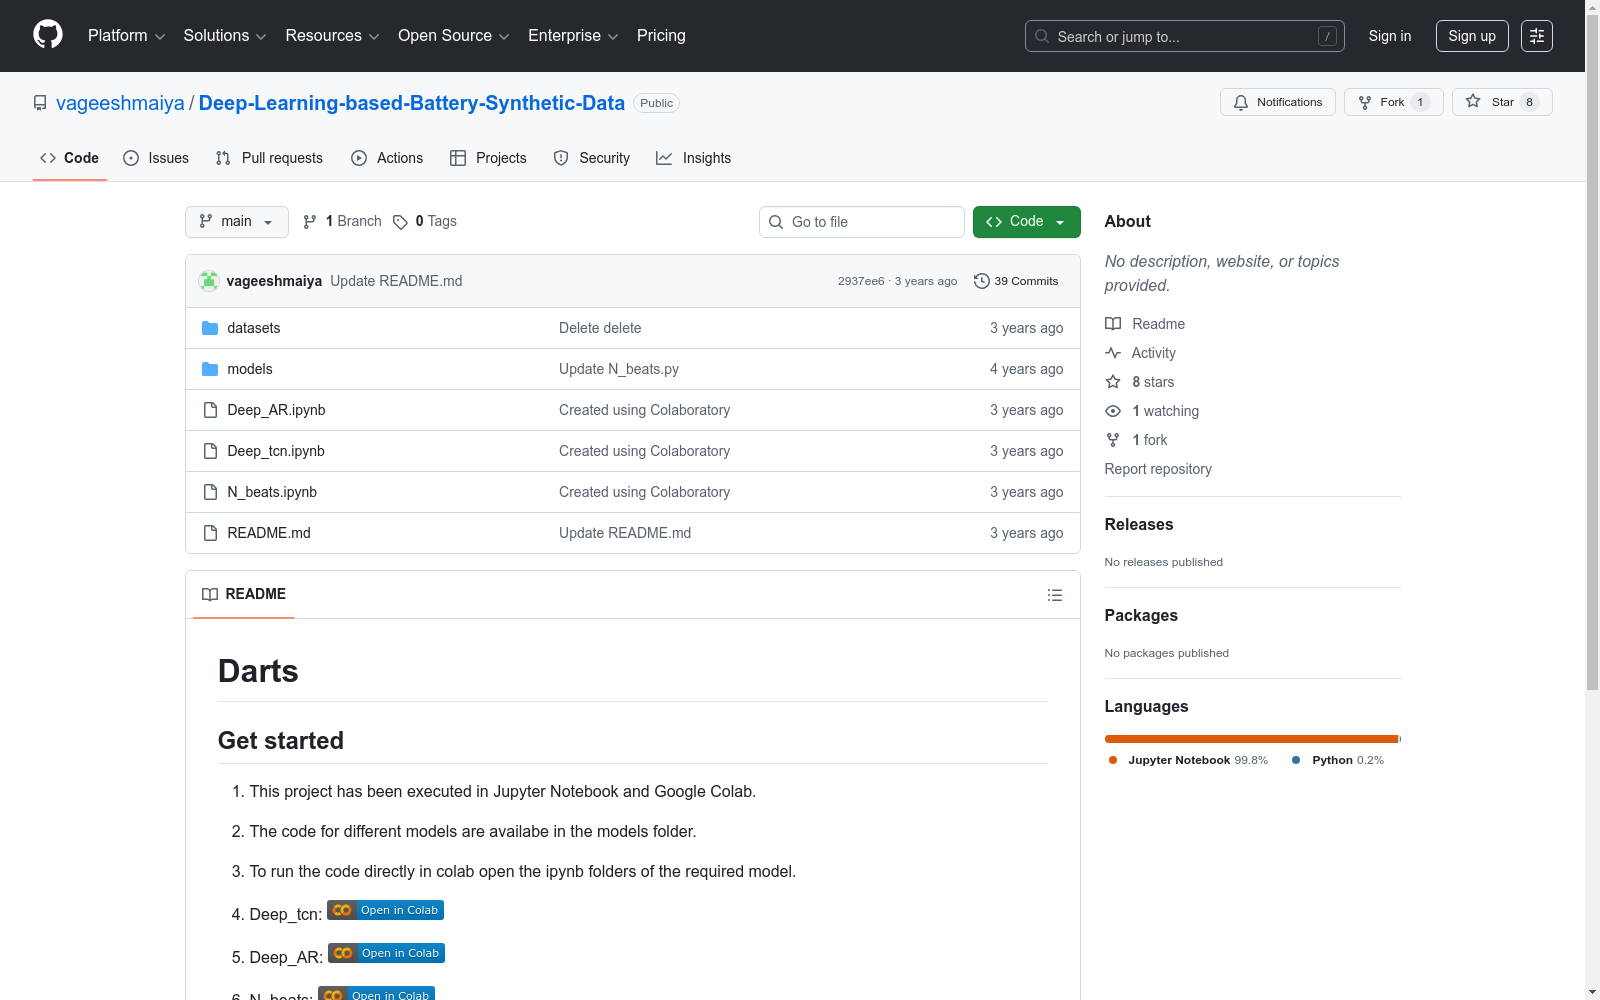
Task: Open the Insights tab
Action: point(694,158)
